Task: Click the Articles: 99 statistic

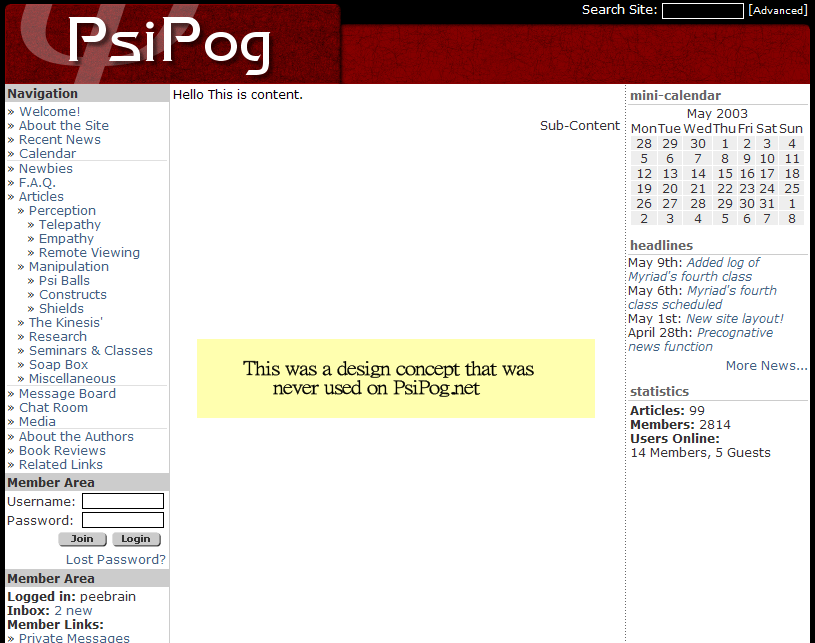Action: (667, 411)
